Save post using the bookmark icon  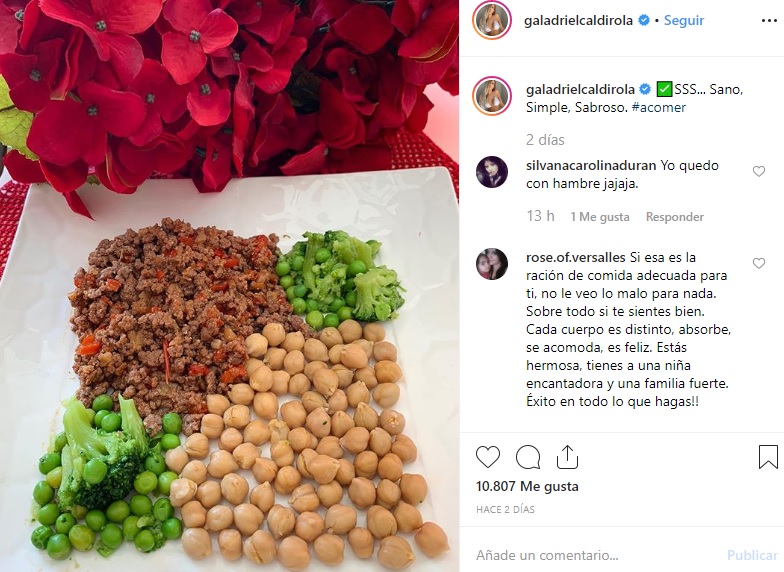768,456
